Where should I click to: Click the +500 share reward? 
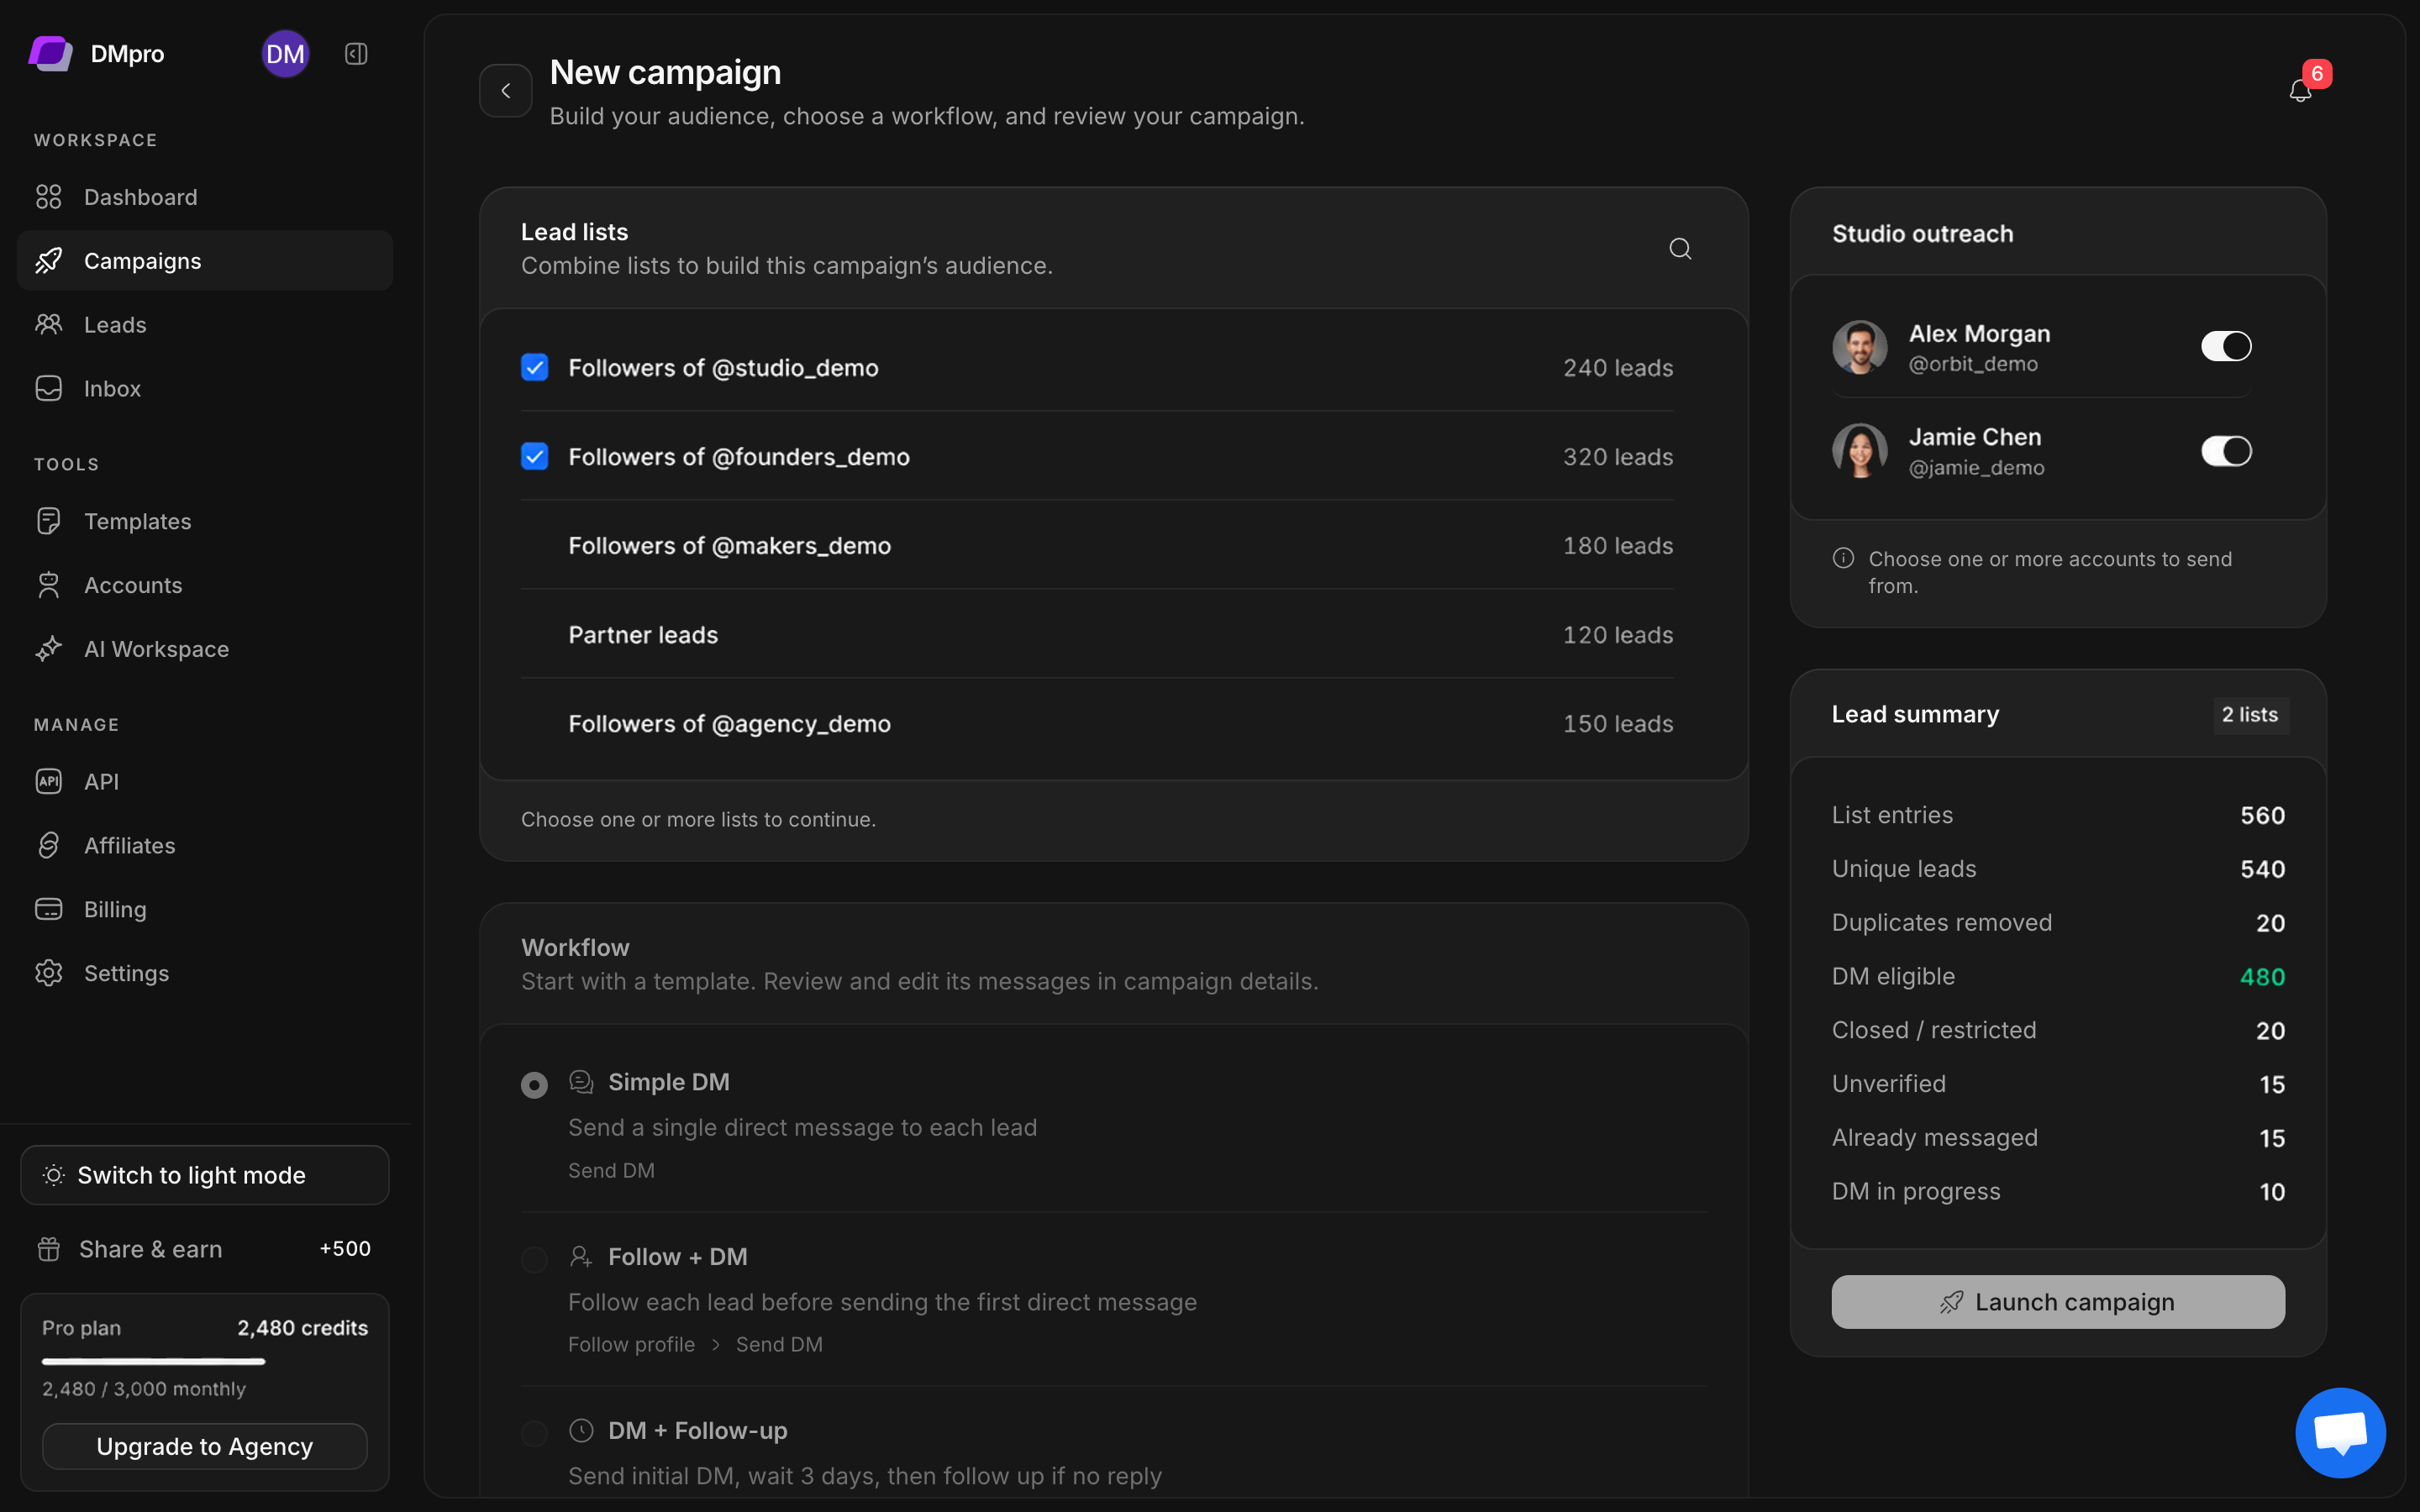pos(345,1249)
